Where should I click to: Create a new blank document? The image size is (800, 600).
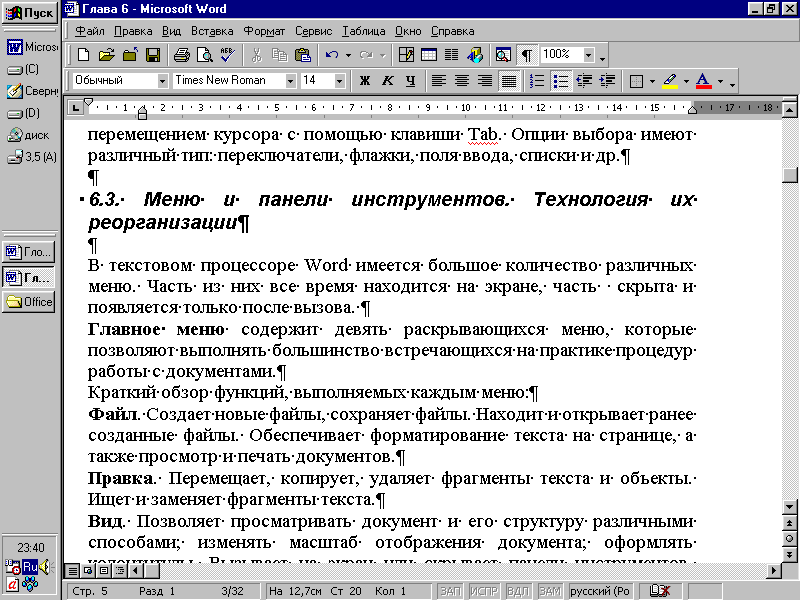pyautogui.click(x=83, y=55)
